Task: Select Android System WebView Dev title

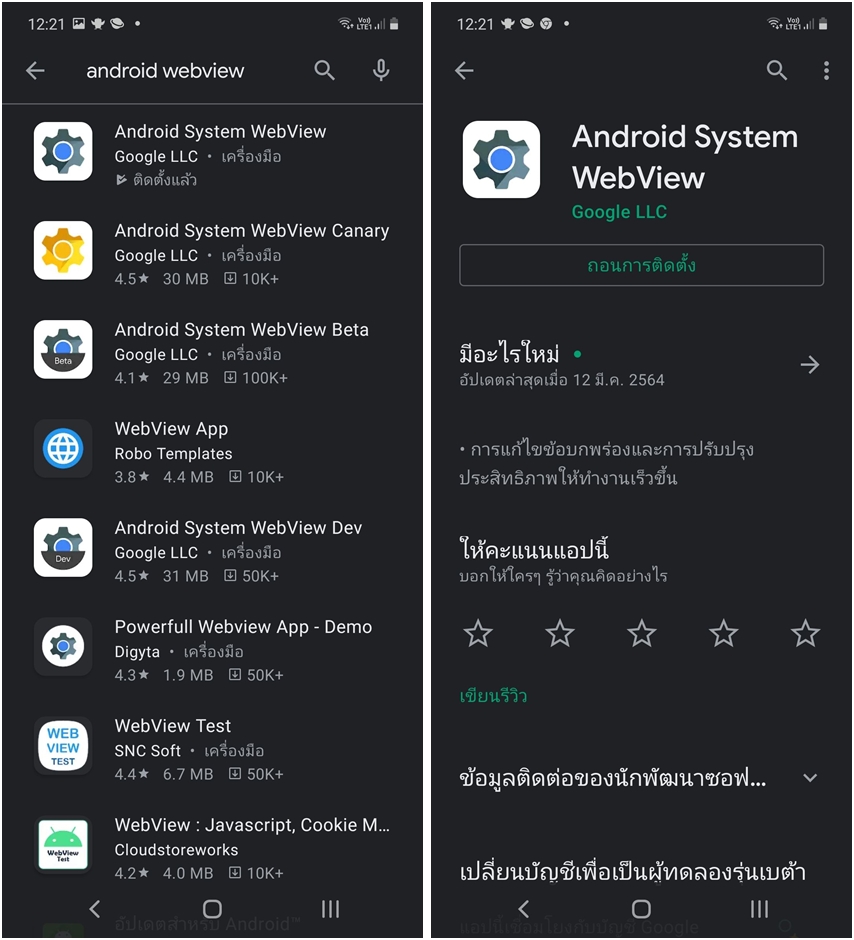Action: [239, 528]
